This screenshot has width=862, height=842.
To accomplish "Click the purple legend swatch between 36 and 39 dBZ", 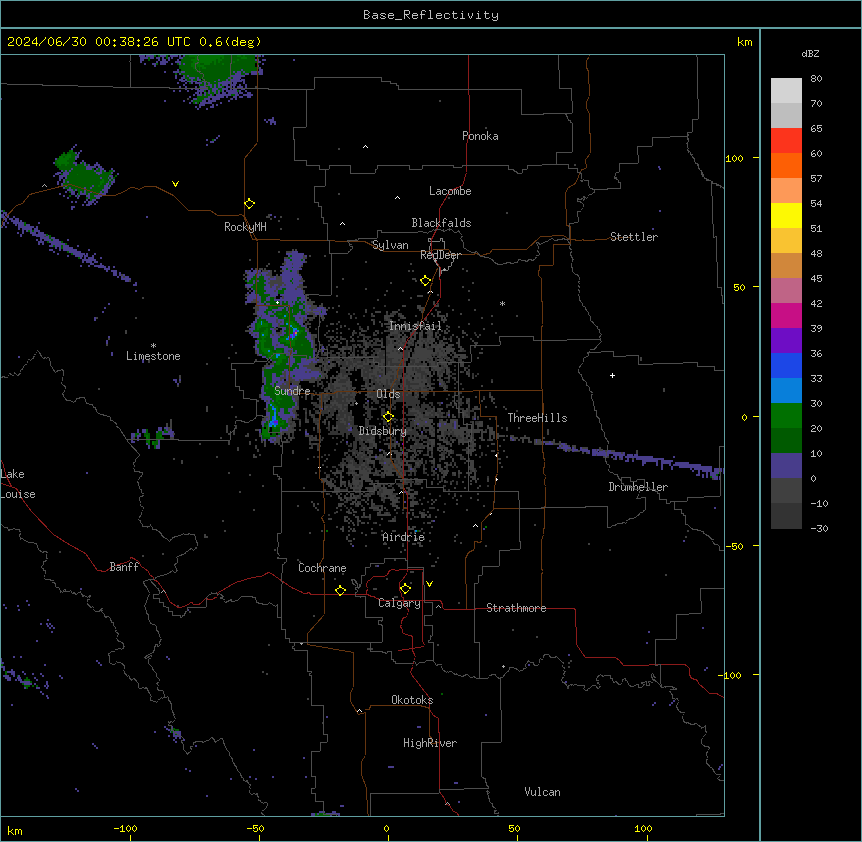I will 786,341.
